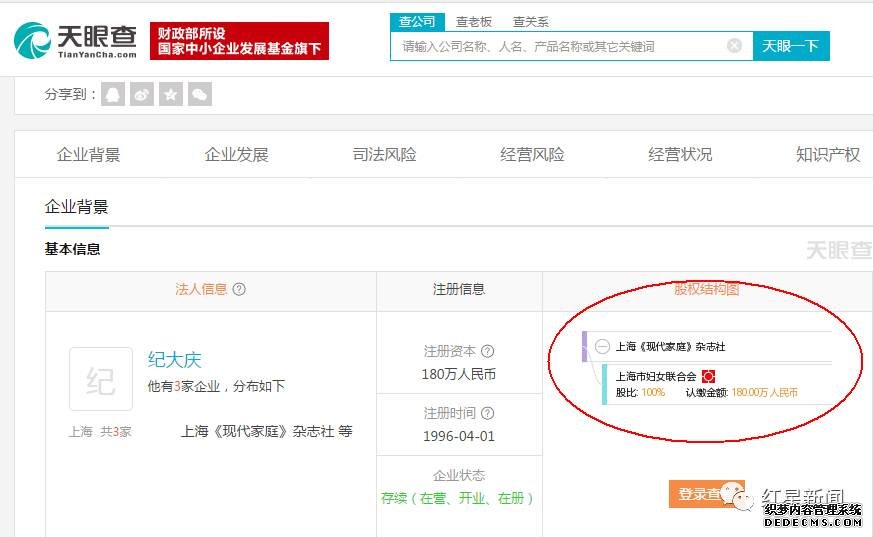Open the 企业发展 navigation tab
The height and width of the screenshot is (537, 873).
click(x=237, y=155)
